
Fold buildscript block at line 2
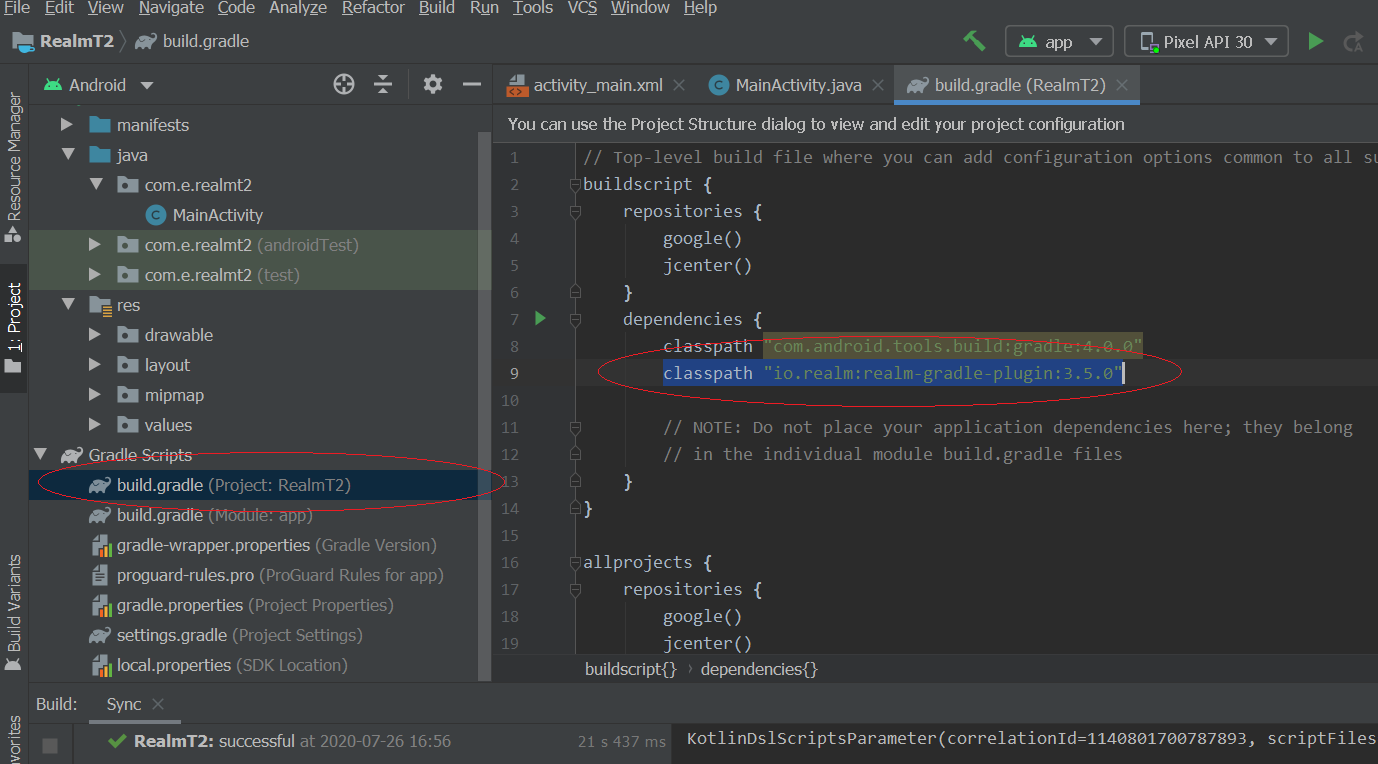click(x=575, y=184)
